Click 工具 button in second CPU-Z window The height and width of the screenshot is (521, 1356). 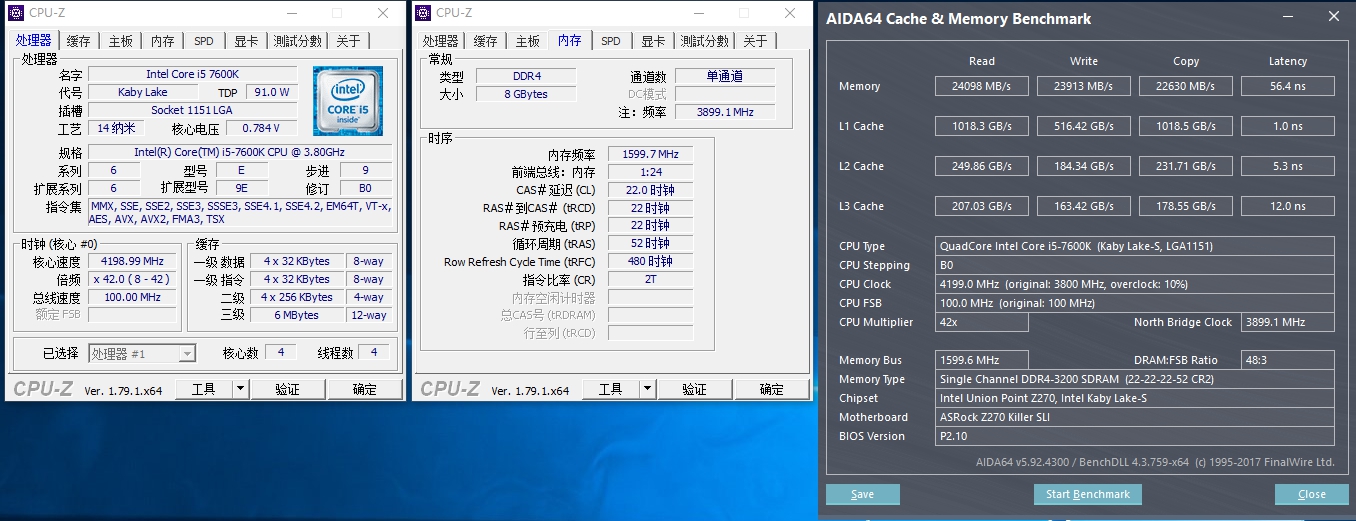pos(611,389)
